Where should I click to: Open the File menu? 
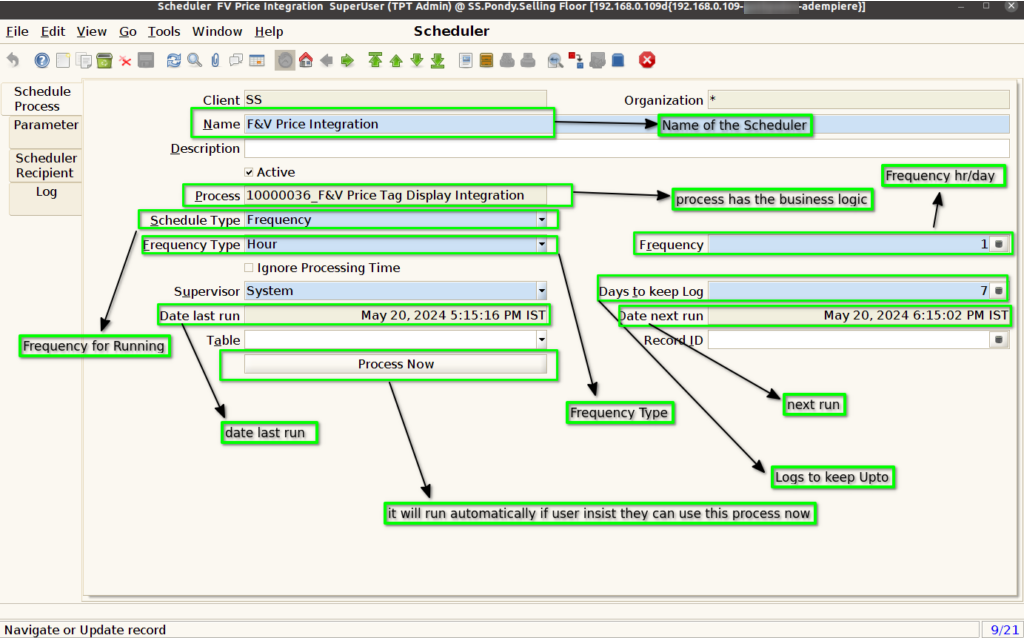coord(17,31)
